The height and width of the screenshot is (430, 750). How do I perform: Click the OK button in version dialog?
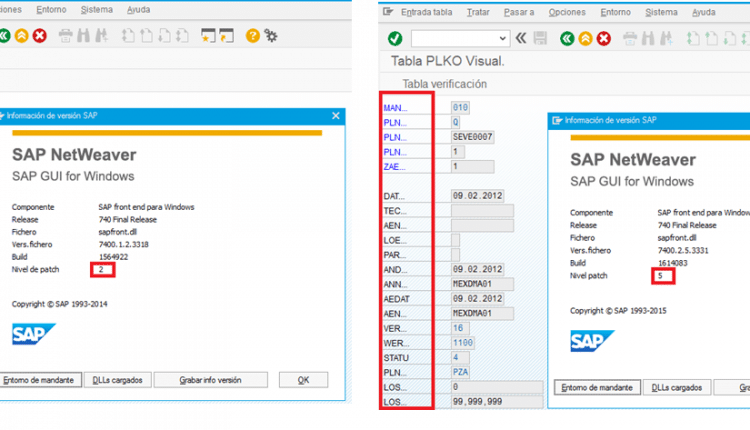(x=303, y=380)
